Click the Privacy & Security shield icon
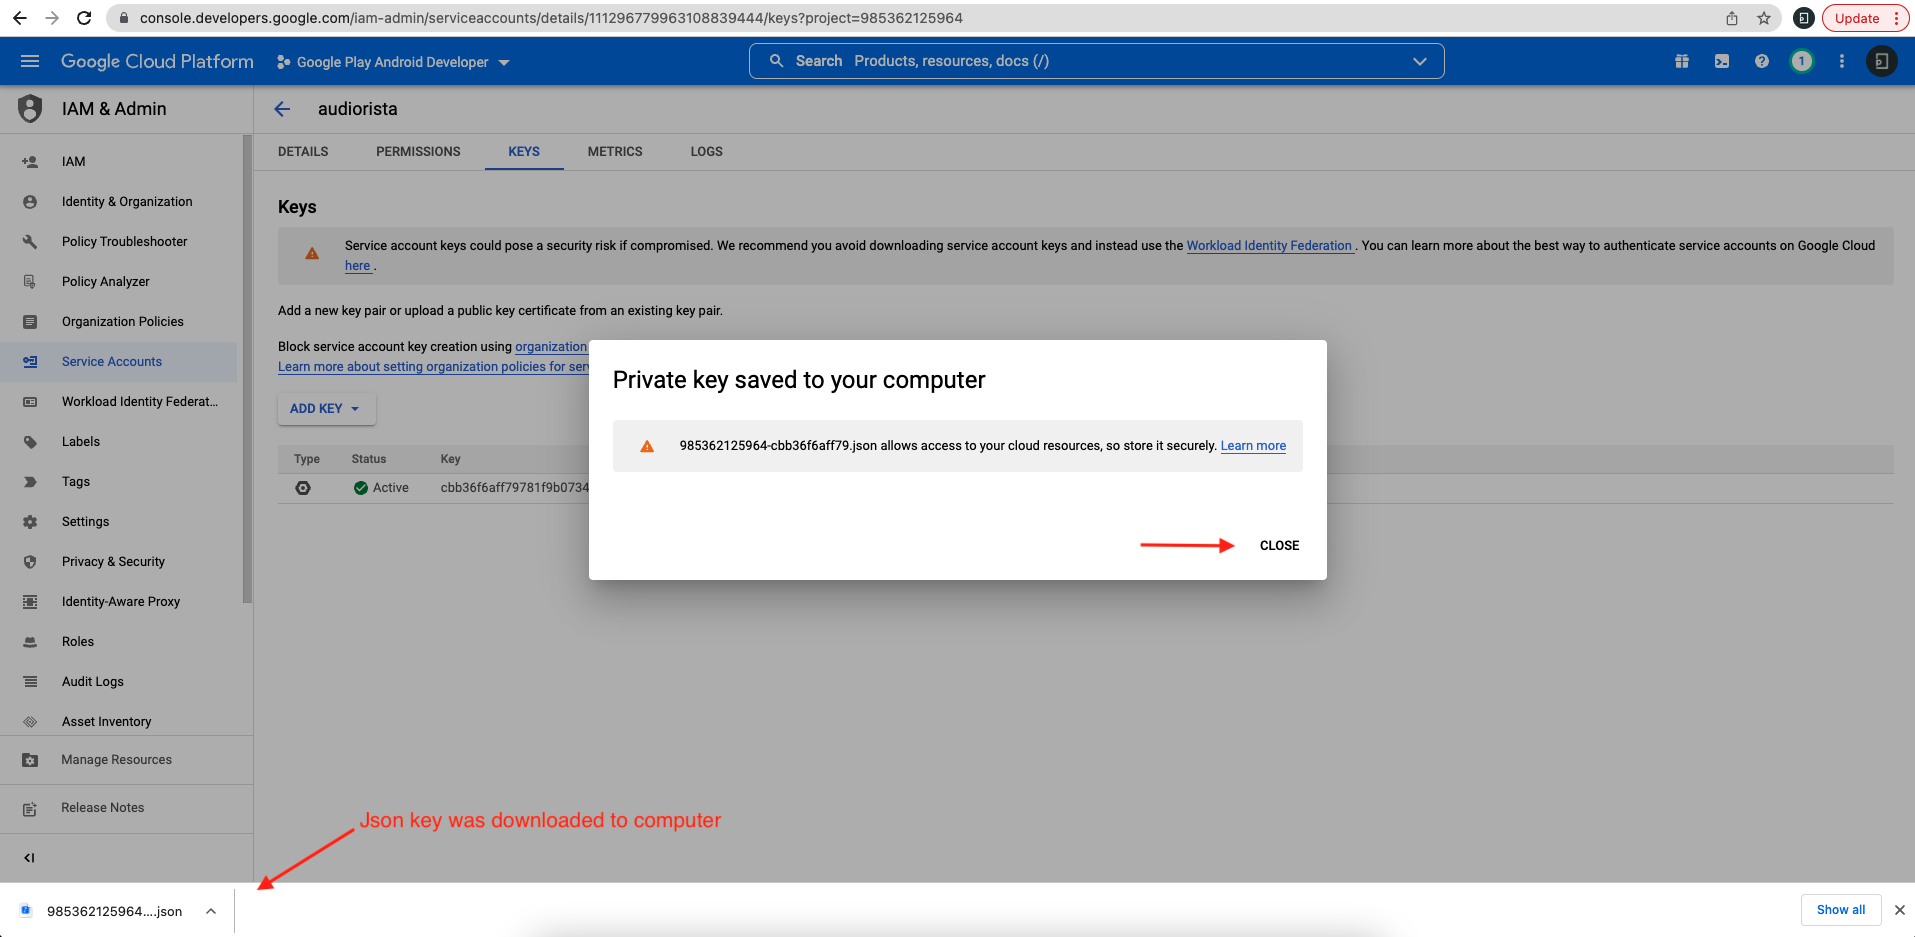 click(x=30, y=561)
